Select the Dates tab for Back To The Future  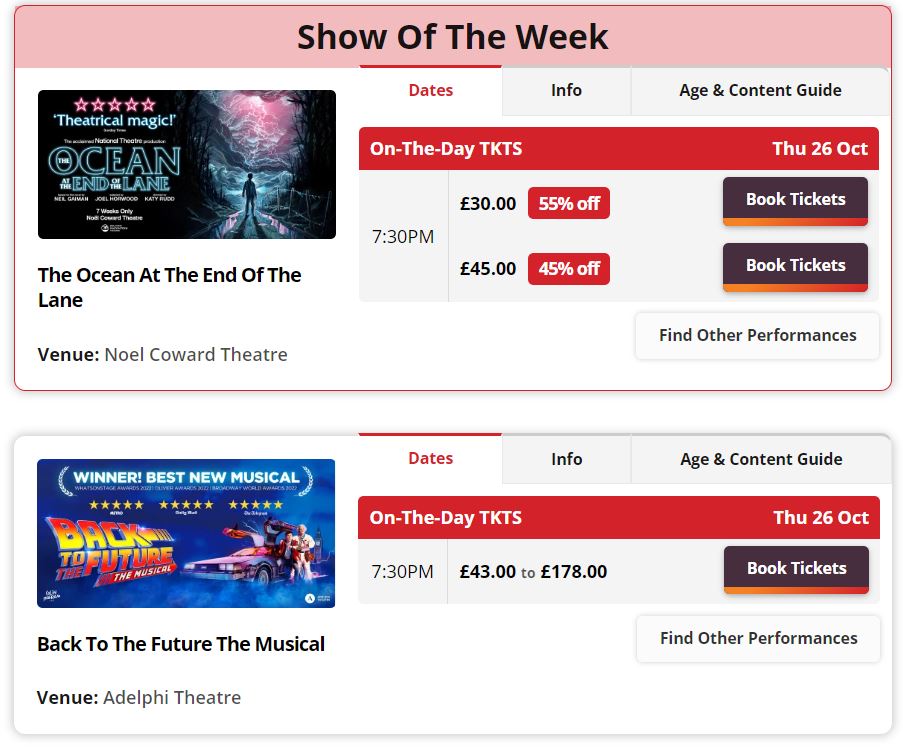430,458
